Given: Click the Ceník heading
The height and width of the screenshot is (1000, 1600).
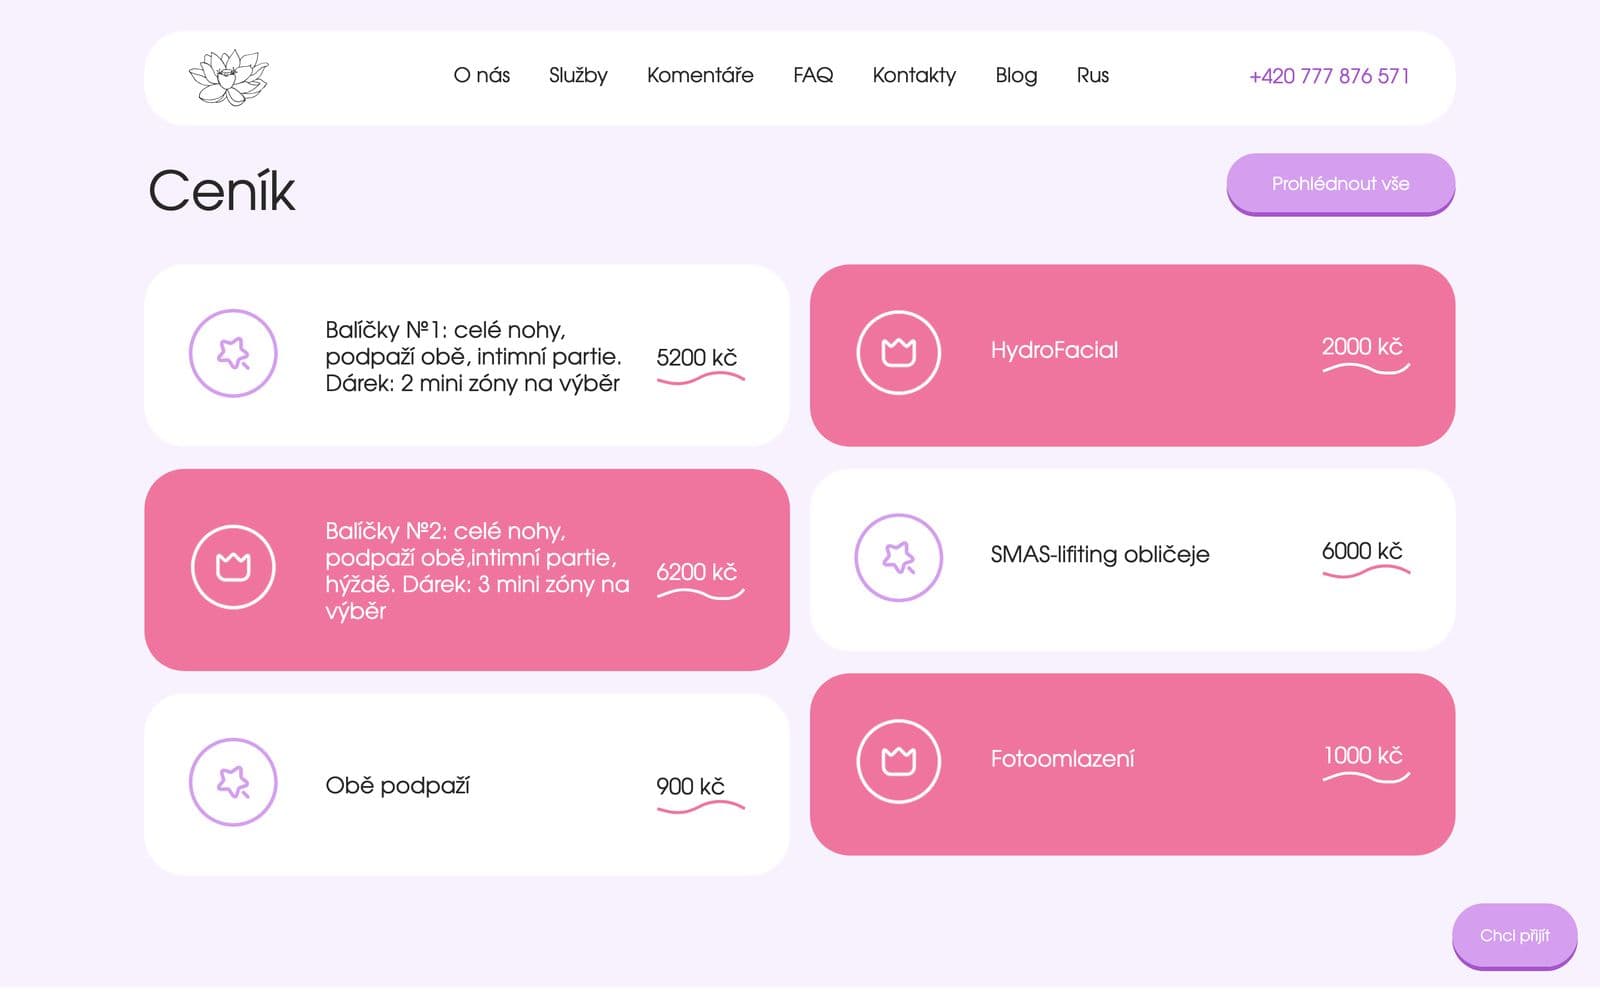Looking at the screenshot, I should pos(222,190).
